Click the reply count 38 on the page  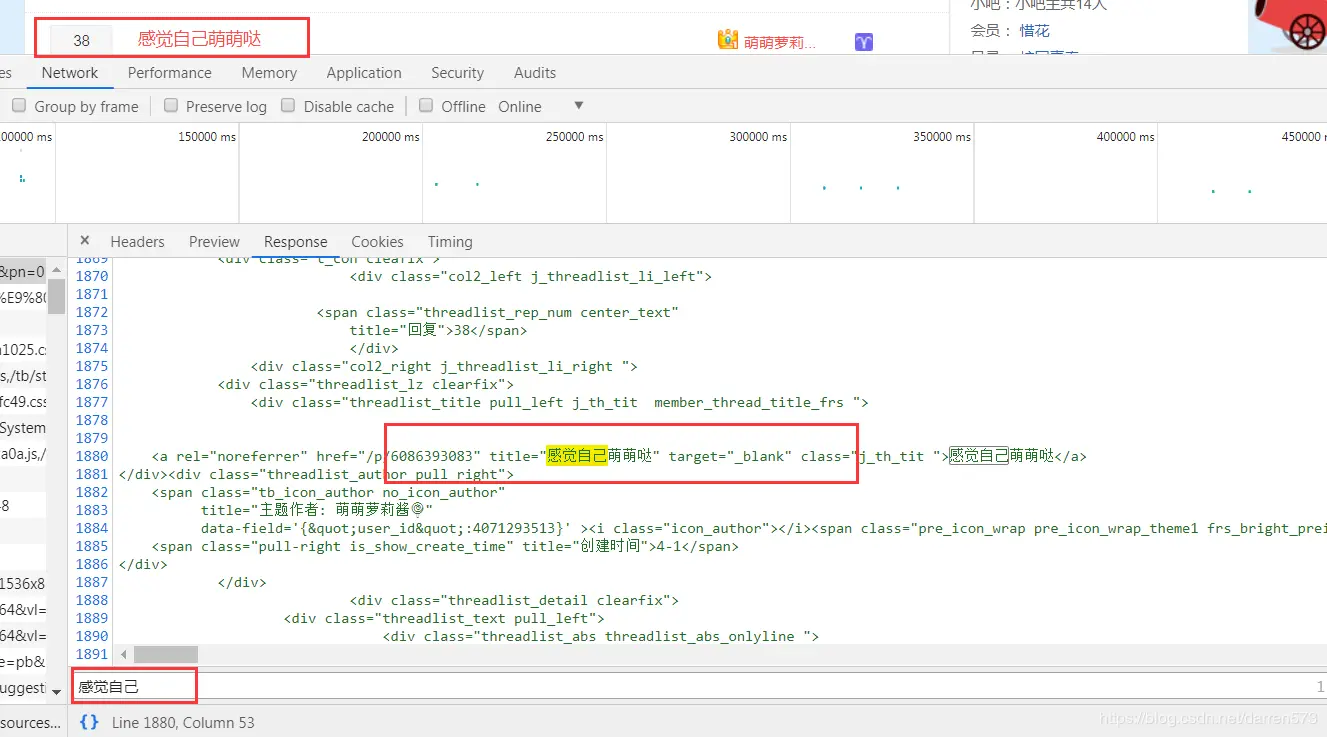(81, 40)
